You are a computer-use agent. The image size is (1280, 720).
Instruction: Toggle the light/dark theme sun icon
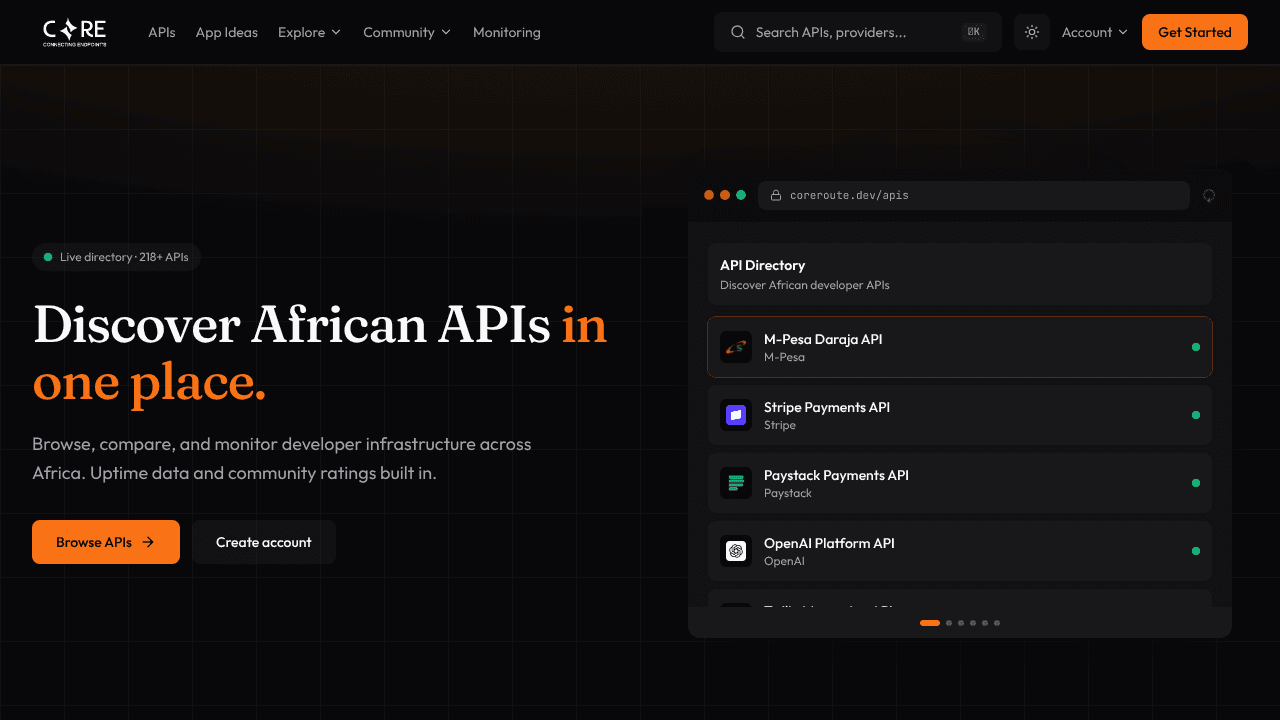pos(1032,32)
